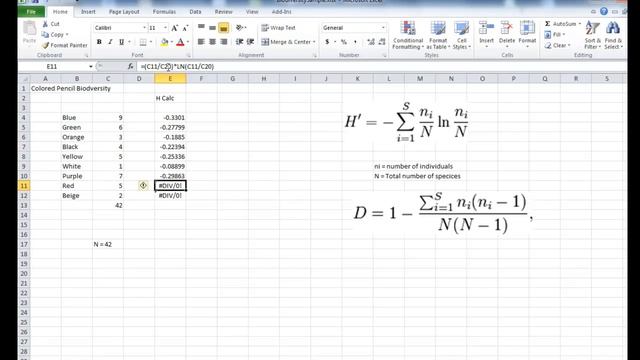Click Increase Decimal icon
This screenshot has height=360, width=640.
point(371,42)
